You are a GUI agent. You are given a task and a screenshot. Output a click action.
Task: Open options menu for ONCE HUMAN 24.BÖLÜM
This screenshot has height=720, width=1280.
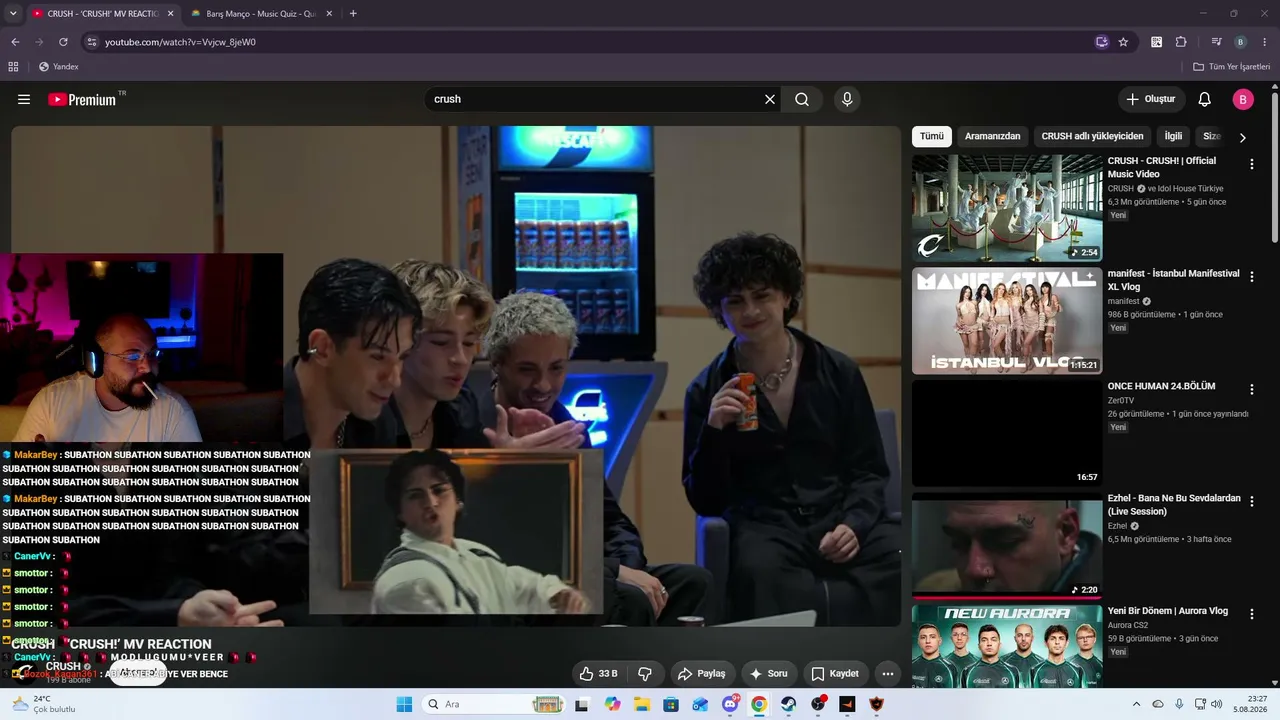pos(1252,389)
